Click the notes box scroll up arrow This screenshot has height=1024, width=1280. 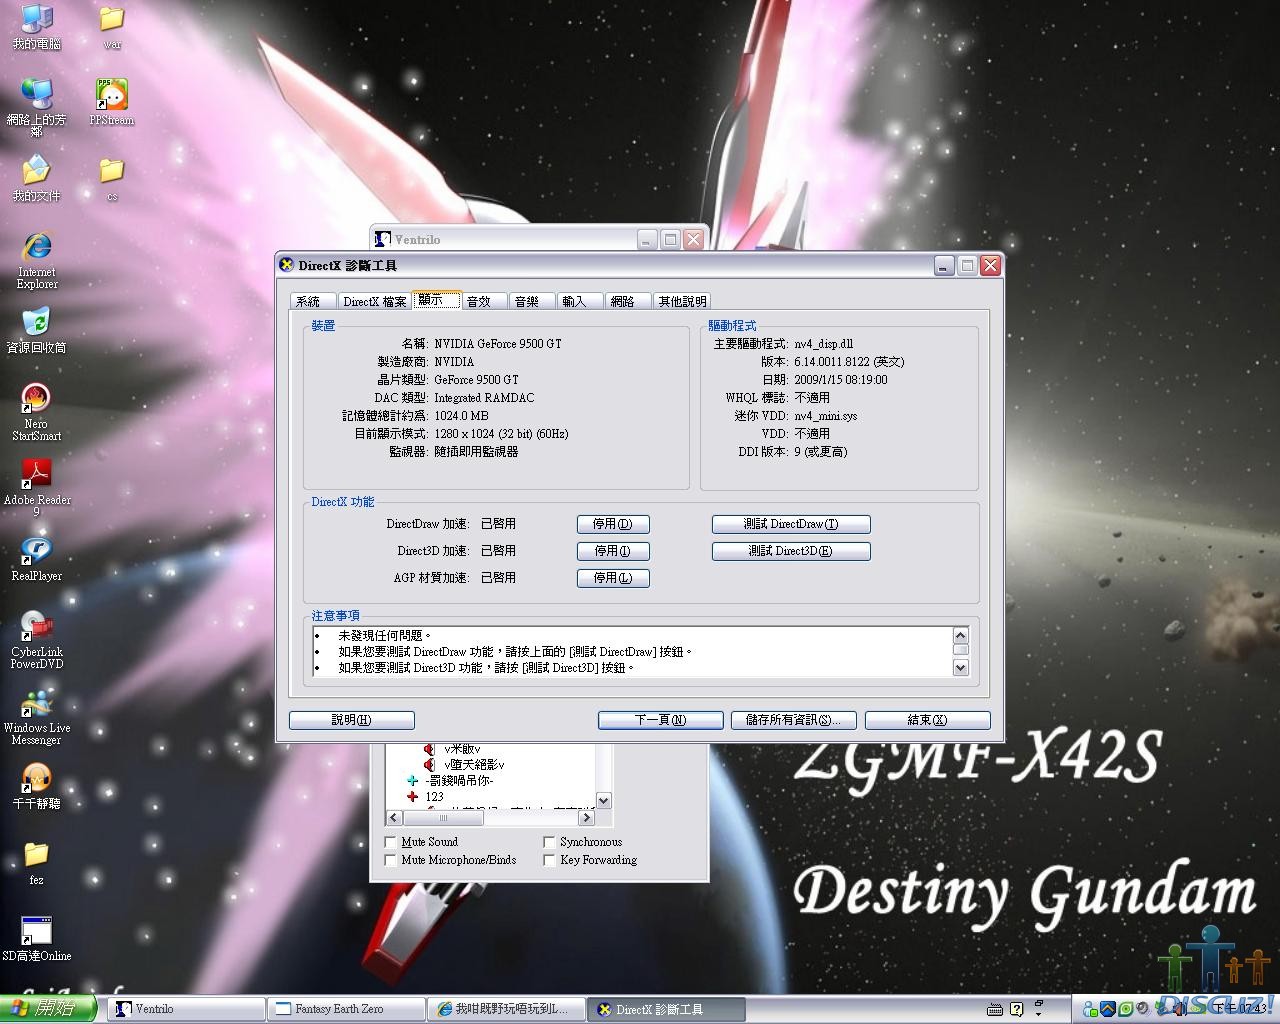coord(961,636)
